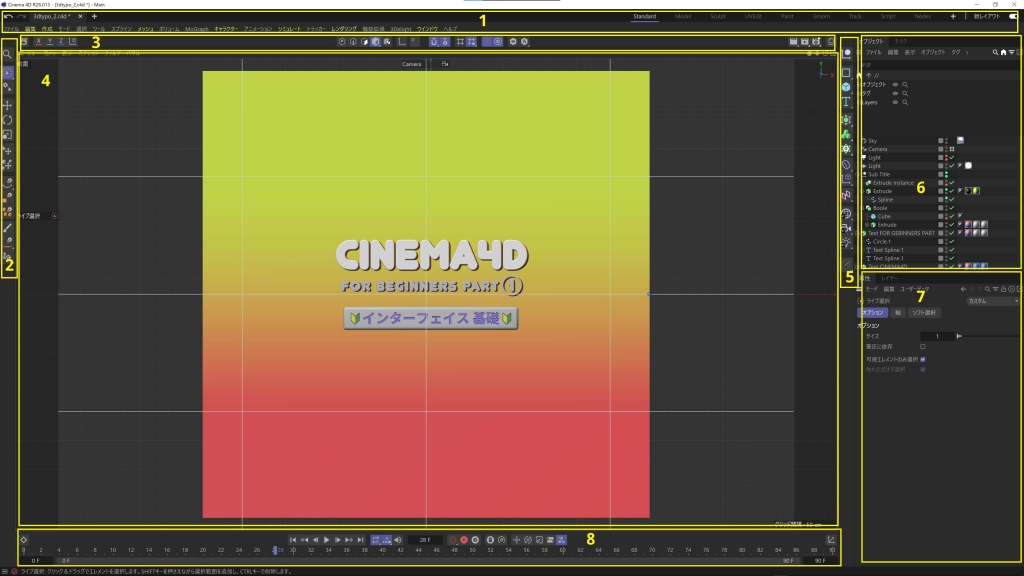The height and width of the screenshot is (576, 1024).
Task: Switch to the テイク tab
Action: [x=901, y=41]
